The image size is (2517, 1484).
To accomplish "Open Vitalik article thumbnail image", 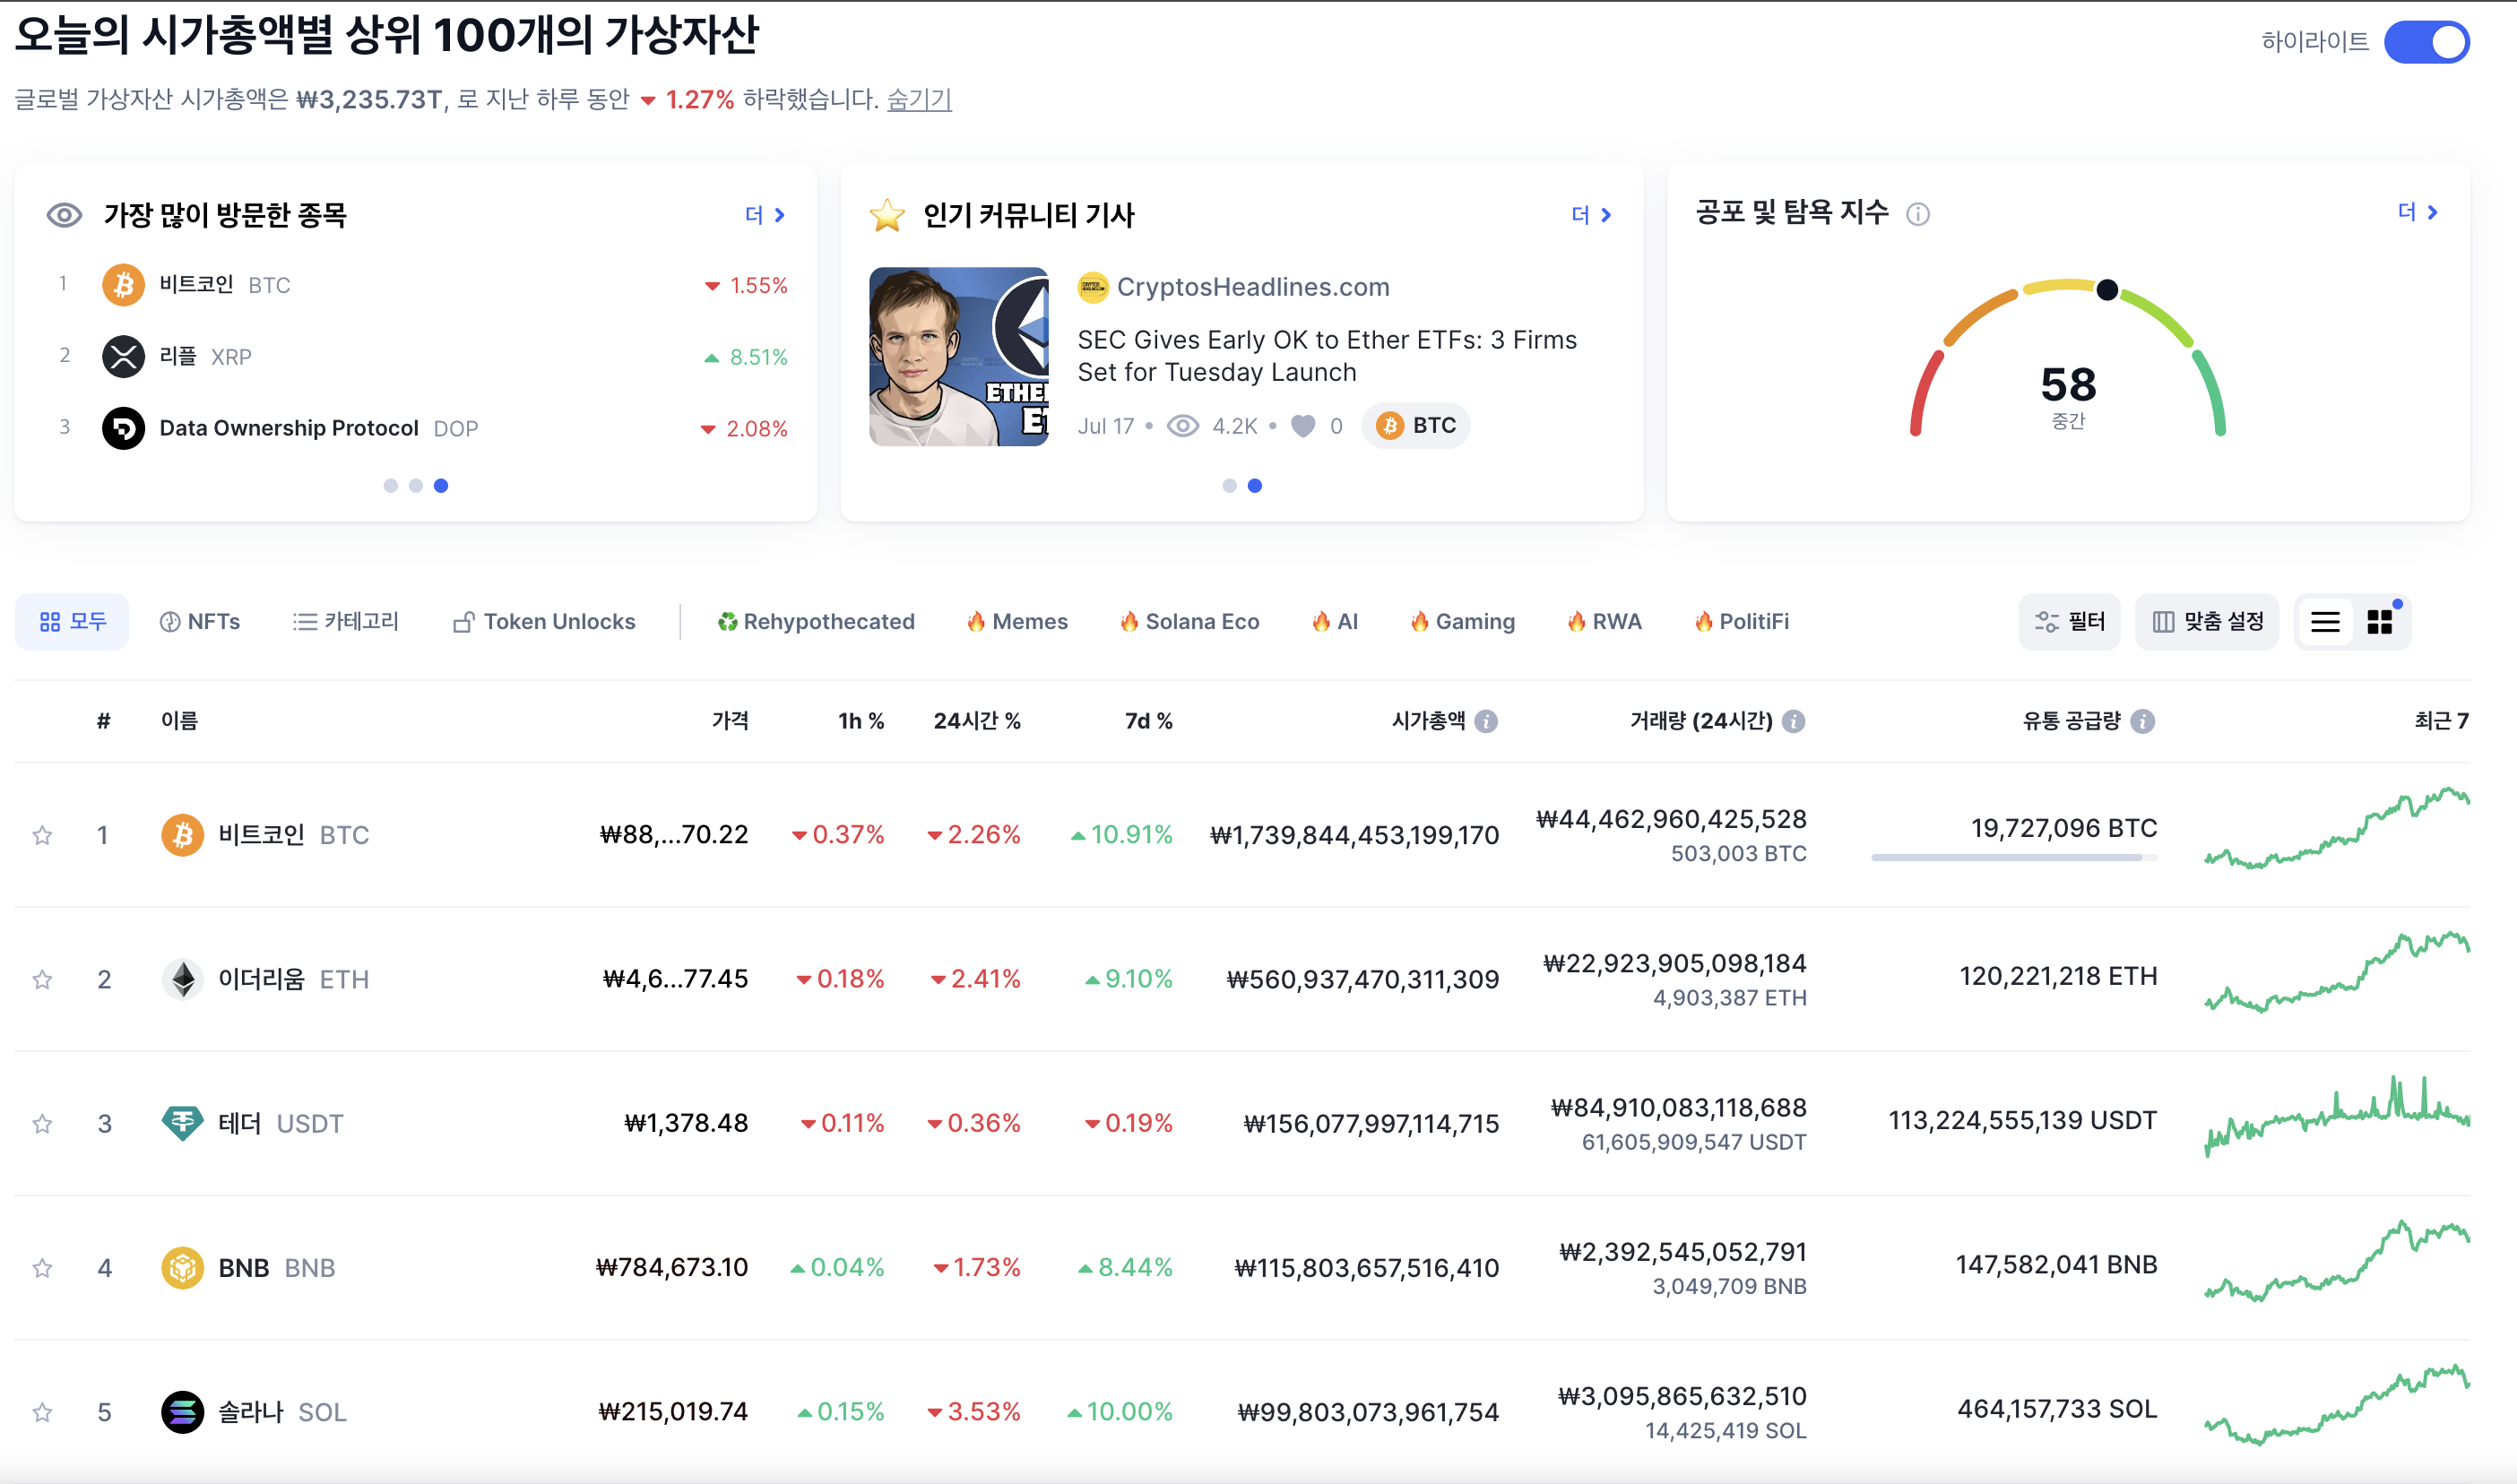I will pos(958,356).
